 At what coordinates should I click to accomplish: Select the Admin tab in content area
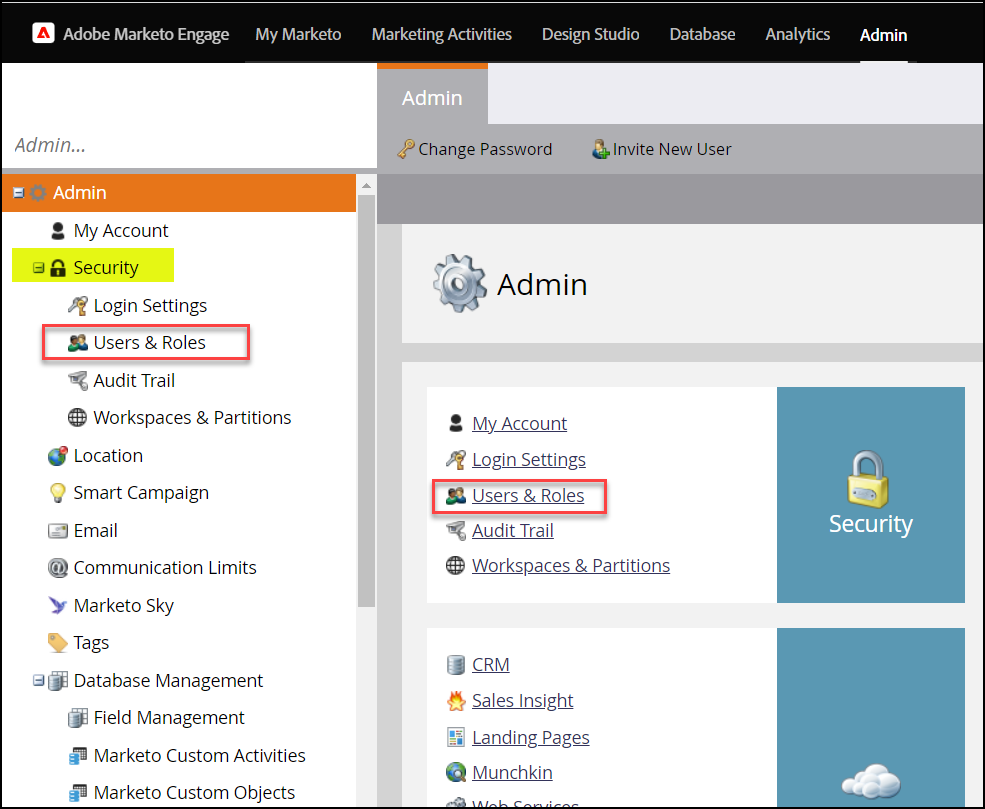coord(432,98)
